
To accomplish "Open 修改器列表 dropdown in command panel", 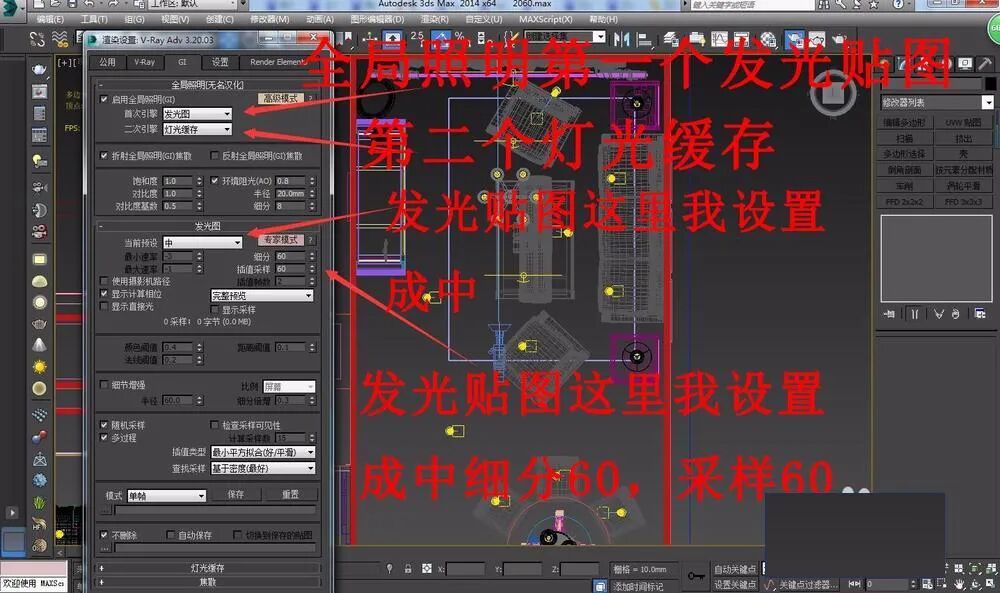I will pyautogui.click(x=937, y=102).
